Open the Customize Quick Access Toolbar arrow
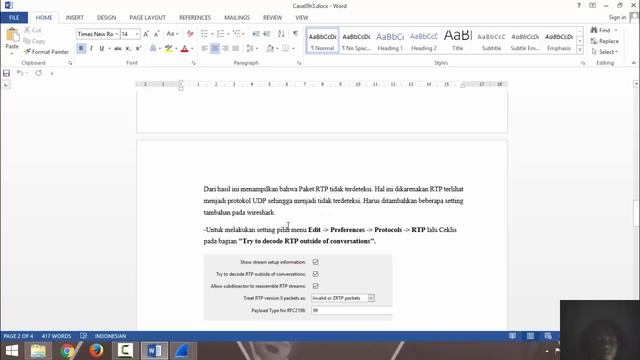The width and height of the screenshot is (640, 360). tap(52, 73)
